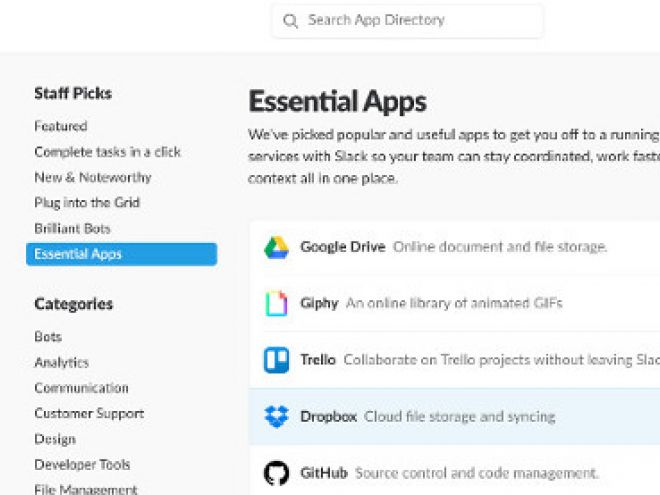The image size is (660, 495).
Task: Open the Bots category
Action: point(48,337)
